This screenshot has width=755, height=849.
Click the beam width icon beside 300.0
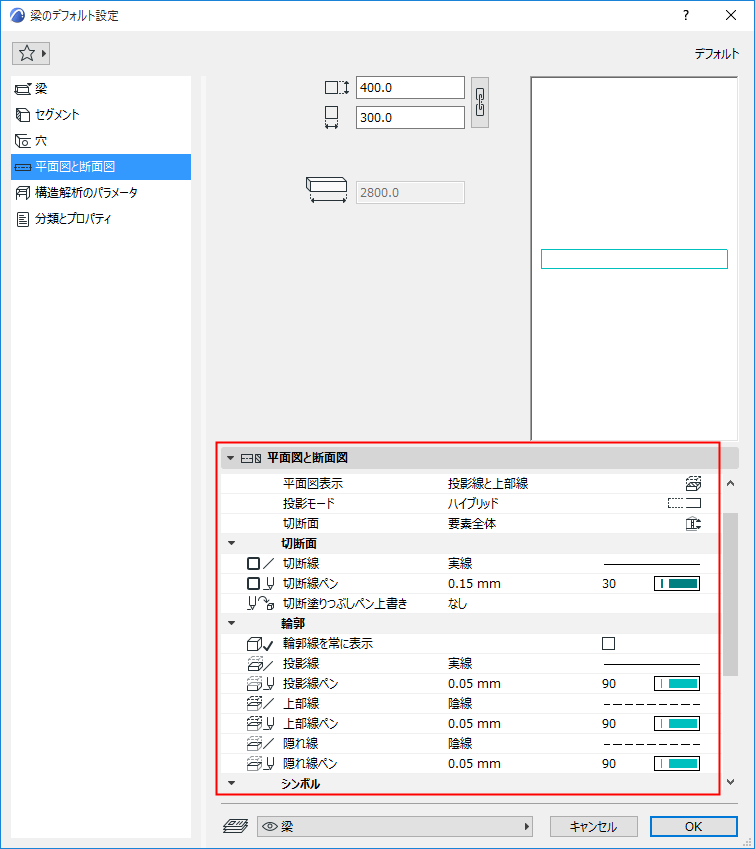pos(331,117)
